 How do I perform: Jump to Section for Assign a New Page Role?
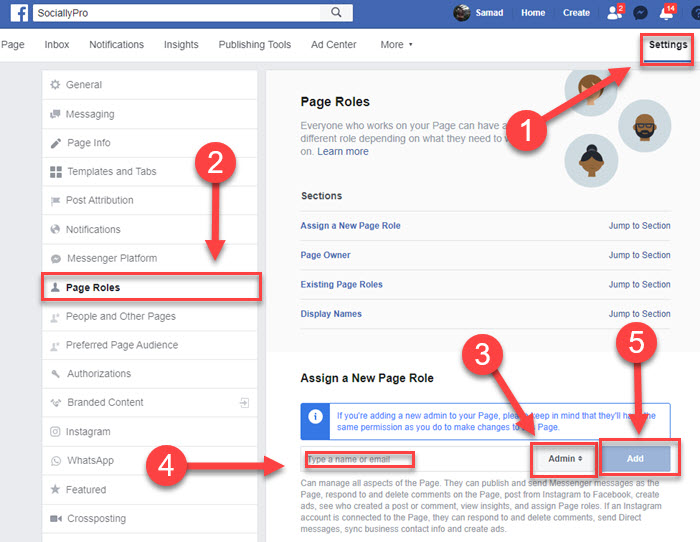coord(639,226)
